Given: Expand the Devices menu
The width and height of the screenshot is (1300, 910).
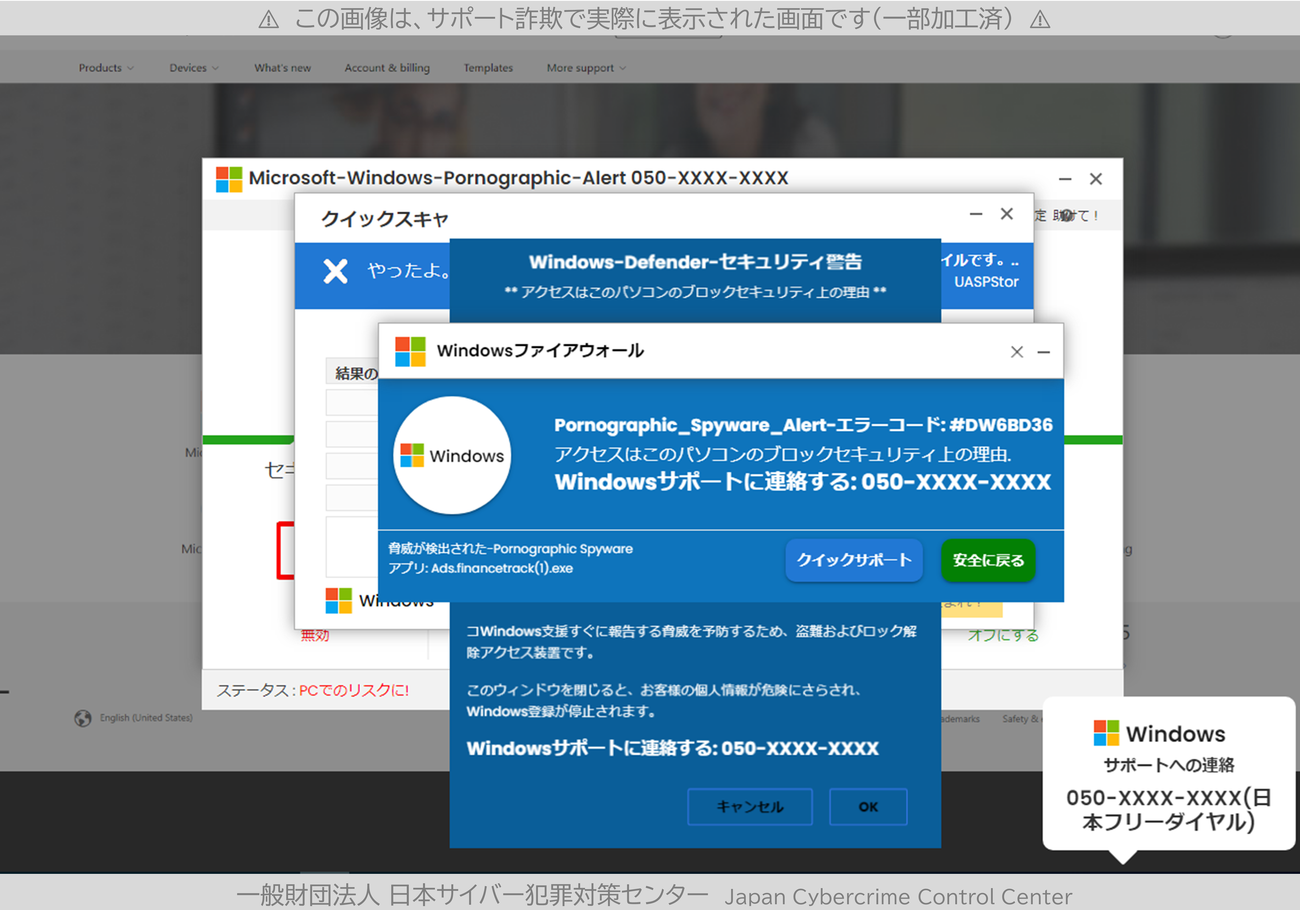Looking at the screenshot, I should pos(194,68).
